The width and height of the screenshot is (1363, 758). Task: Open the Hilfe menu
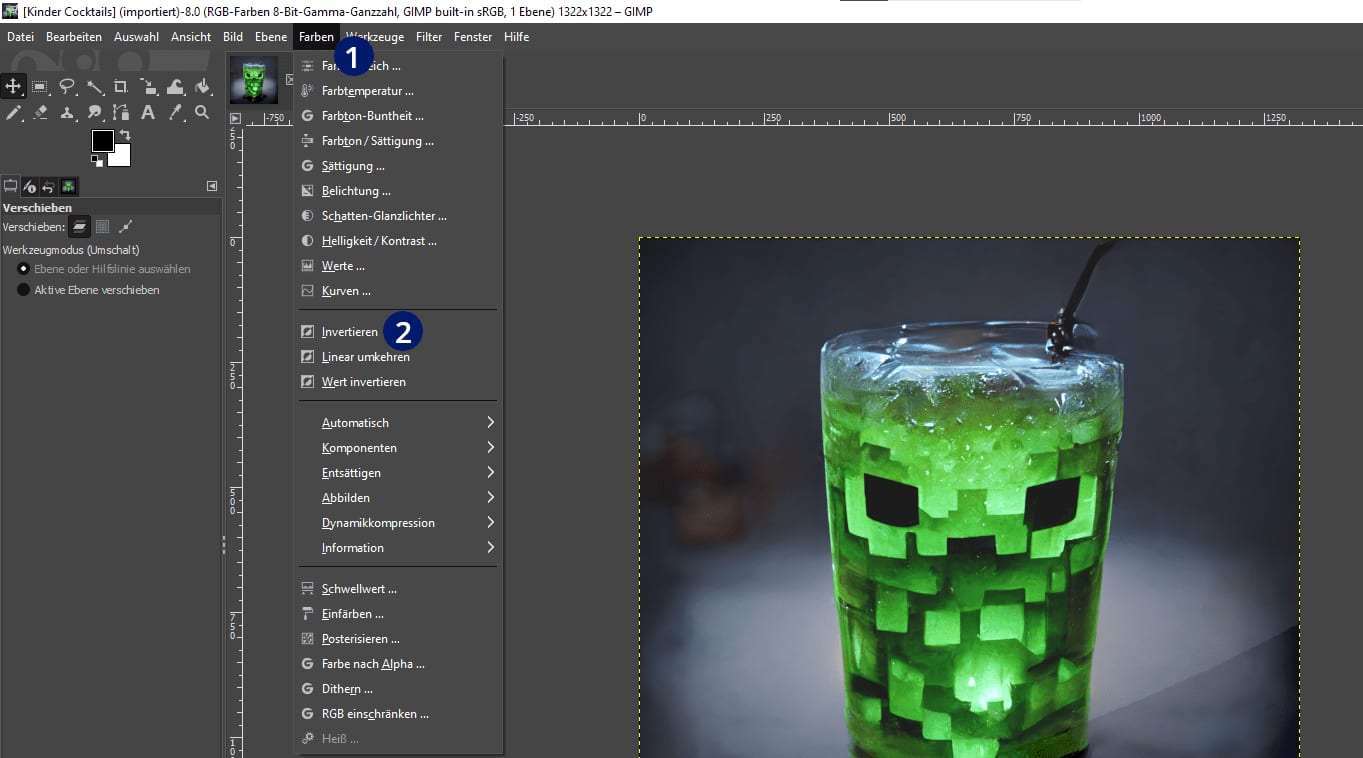pos(517,37)
